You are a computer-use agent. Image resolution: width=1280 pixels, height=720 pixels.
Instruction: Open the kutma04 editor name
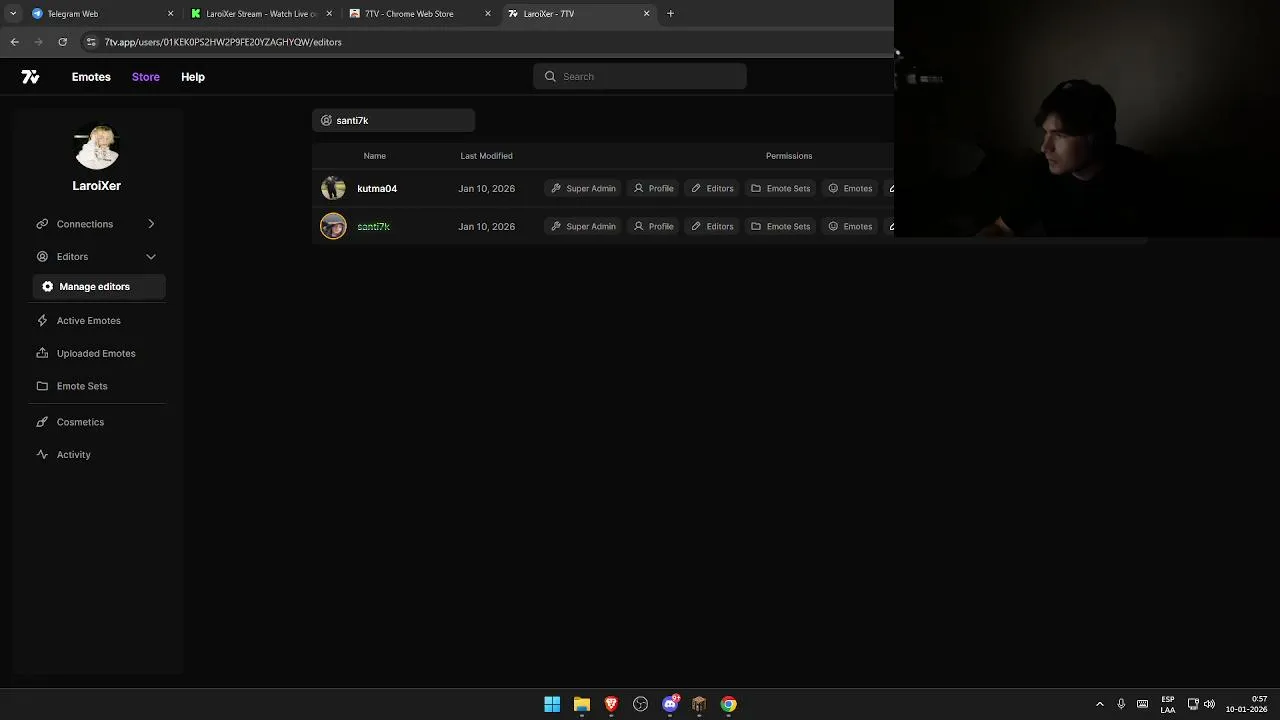[x=377, y=188]
